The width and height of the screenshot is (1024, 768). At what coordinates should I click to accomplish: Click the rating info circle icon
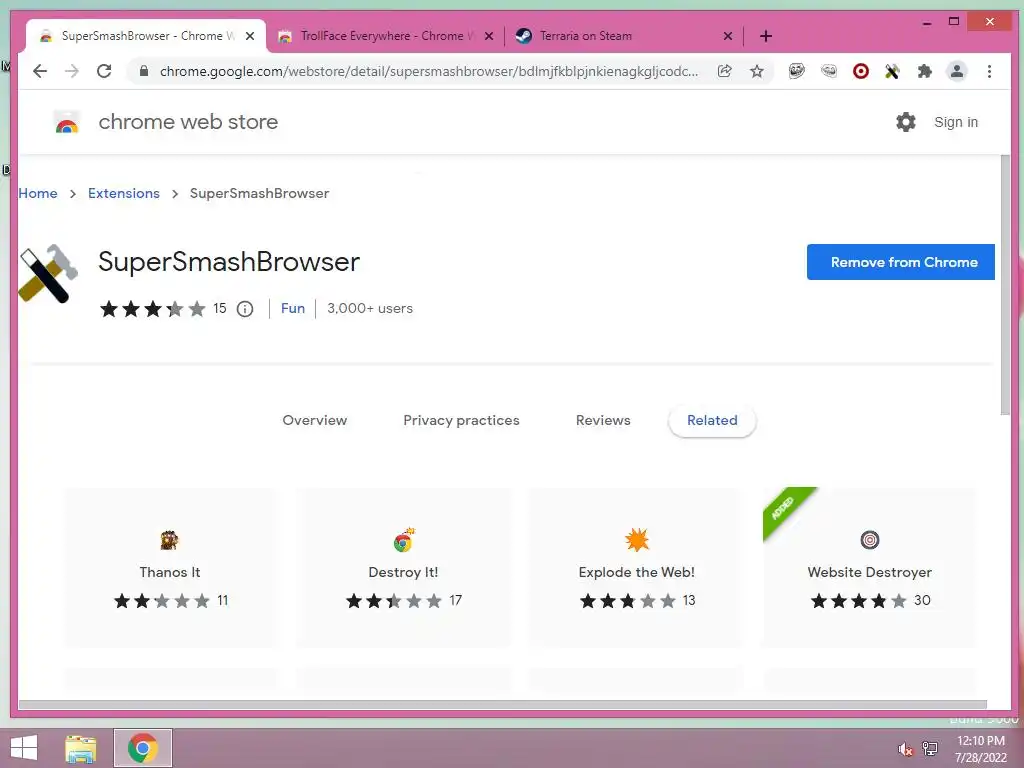(x=245, y=309)
